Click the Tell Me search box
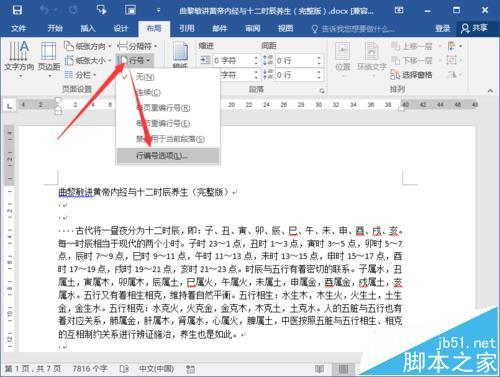500x377 pixels. pos(353,29)
